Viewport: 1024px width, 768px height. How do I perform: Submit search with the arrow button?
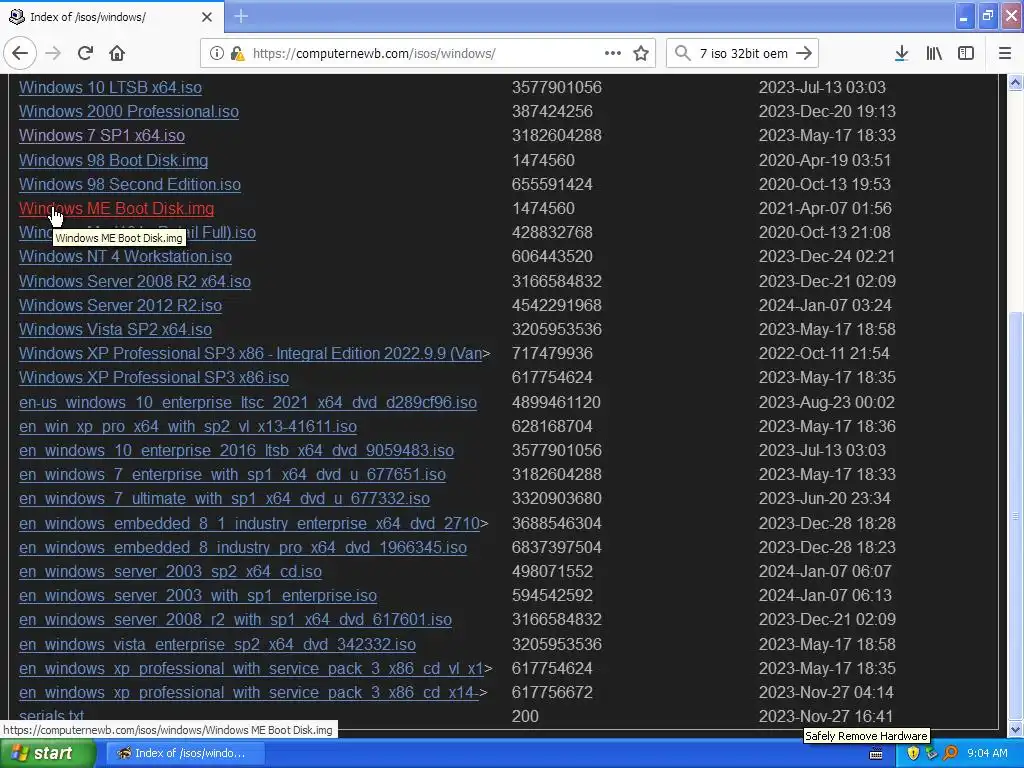(804, 54)
